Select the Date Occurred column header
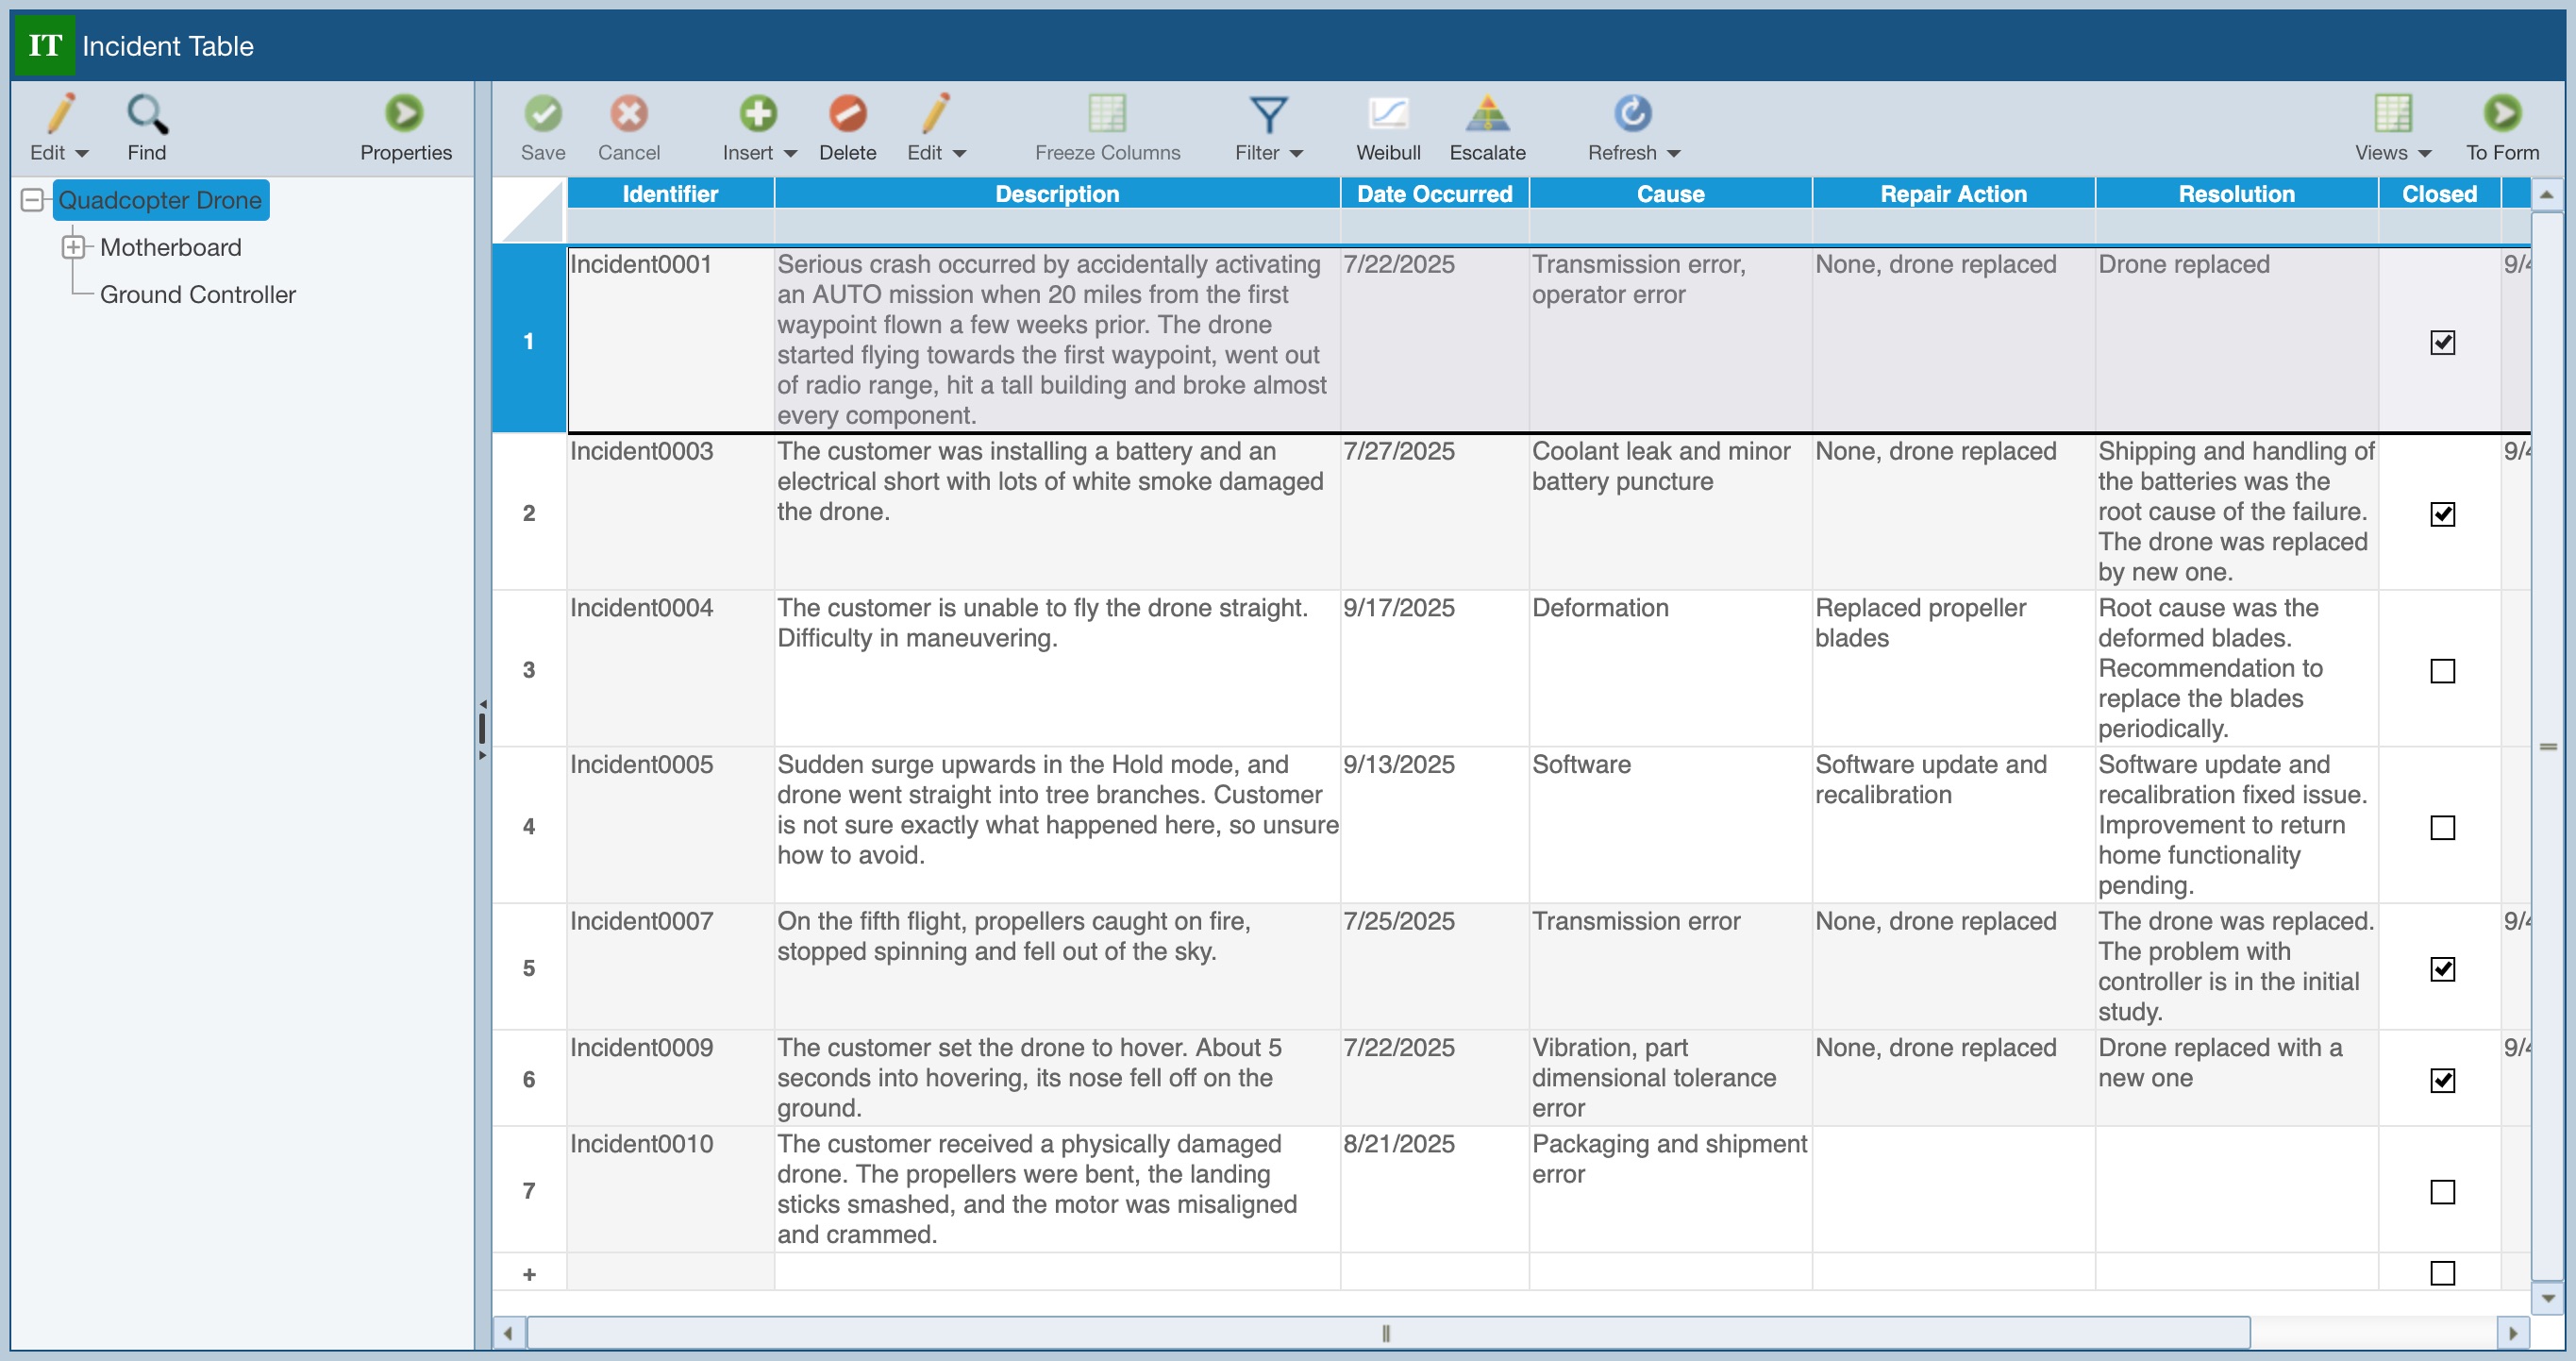 point(1433,194)
